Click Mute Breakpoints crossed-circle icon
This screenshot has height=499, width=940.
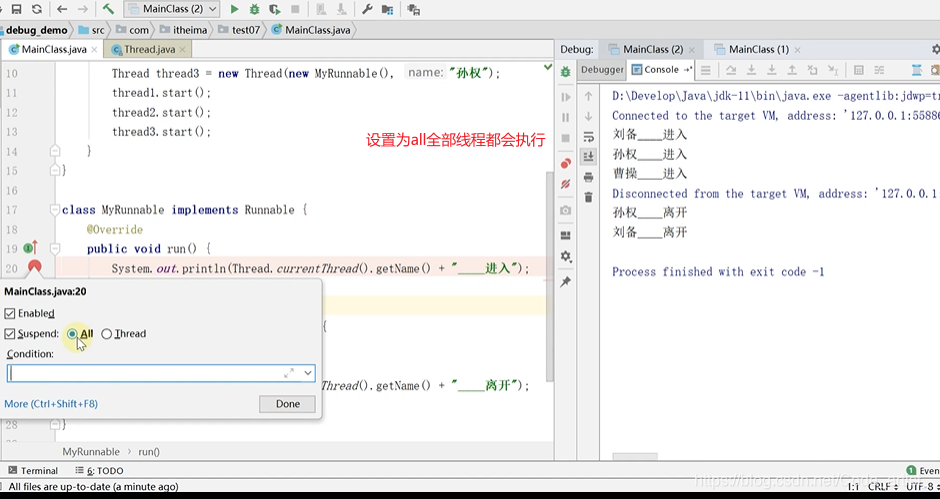pos(565,185)
